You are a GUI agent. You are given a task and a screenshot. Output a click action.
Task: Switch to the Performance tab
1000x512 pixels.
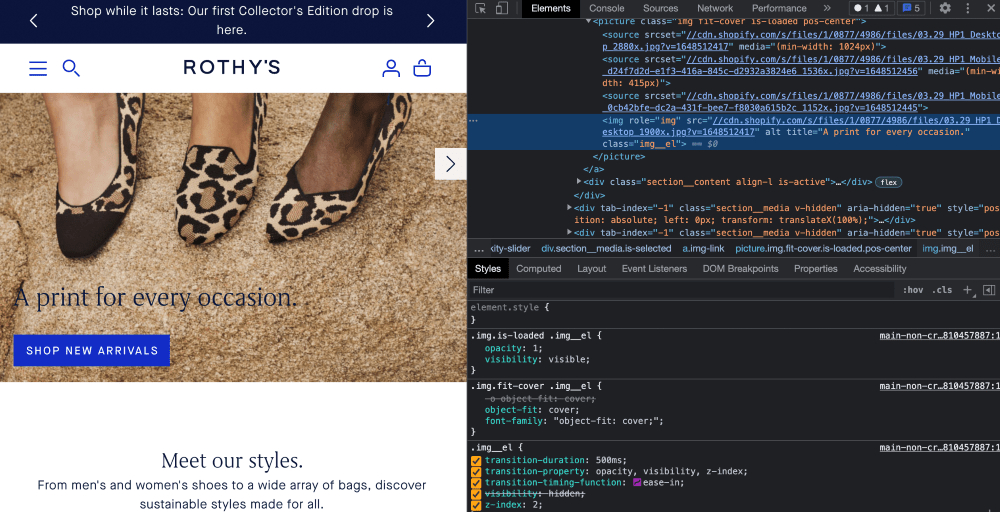pos(779,8)
